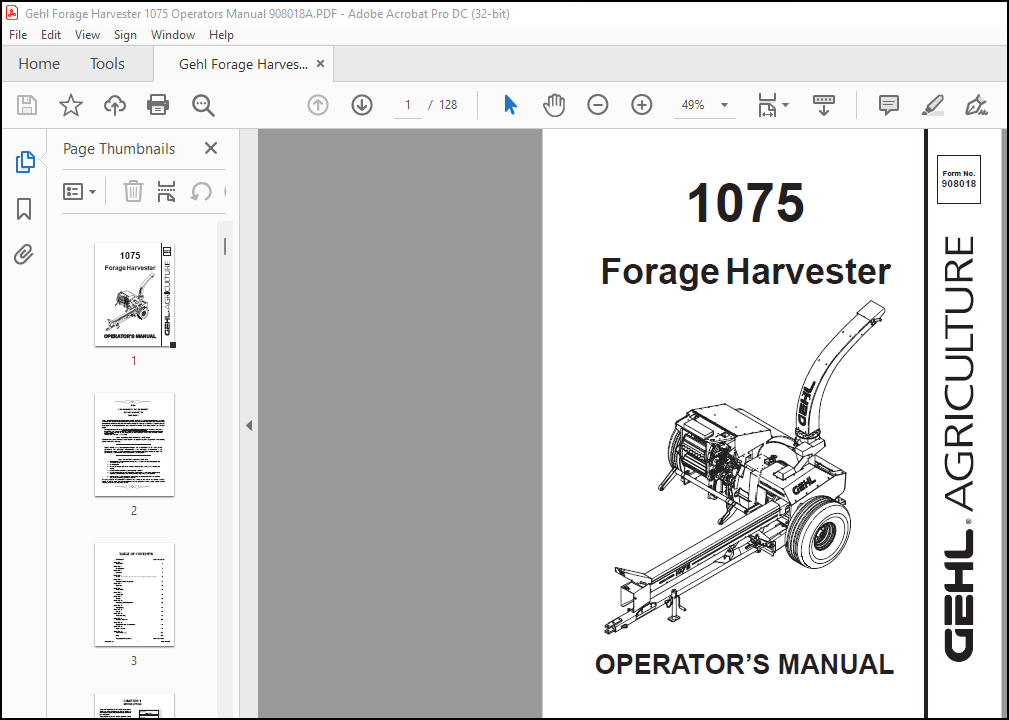Open the Edit menu

click(x=51, y=35)
